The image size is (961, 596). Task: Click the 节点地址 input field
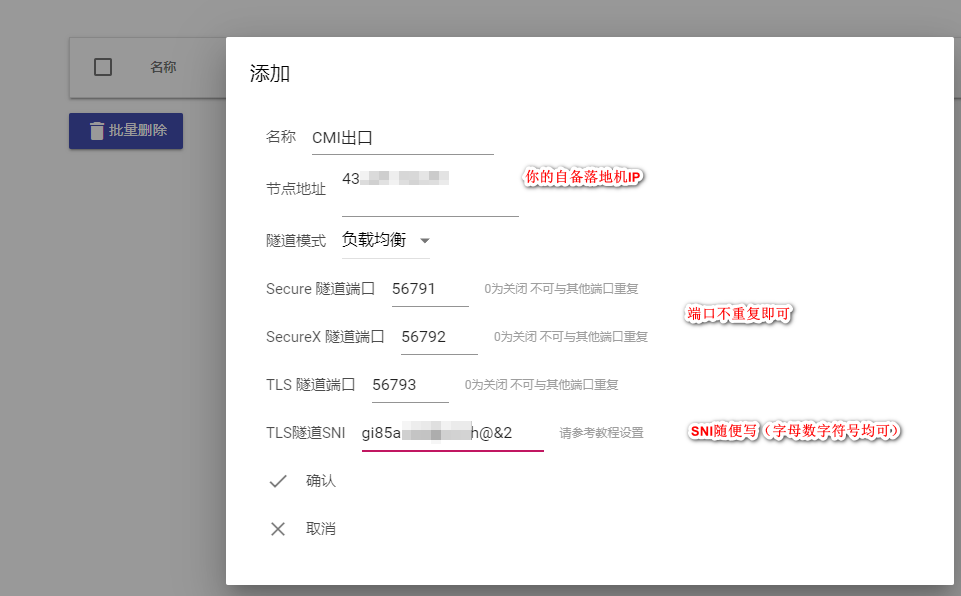click(430, 192)
